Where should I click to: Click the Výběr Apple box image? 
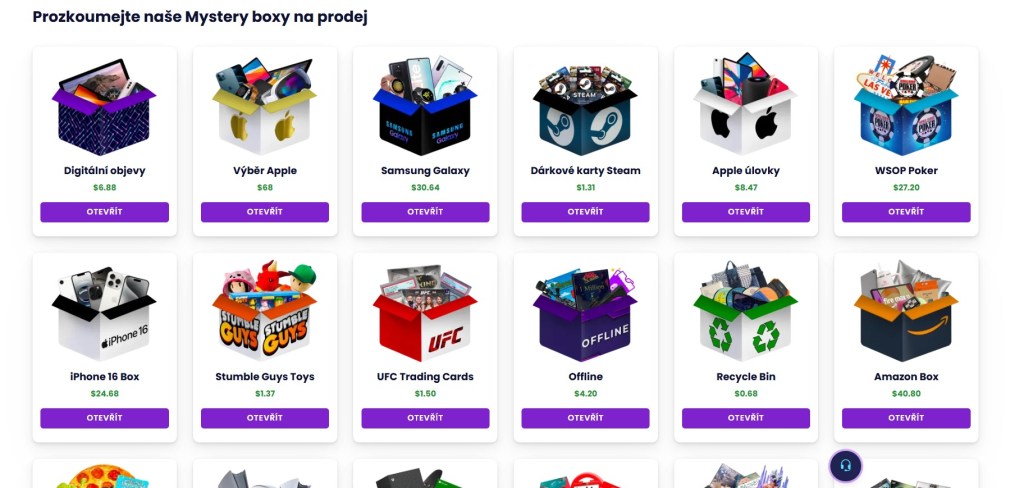[264, 106]
